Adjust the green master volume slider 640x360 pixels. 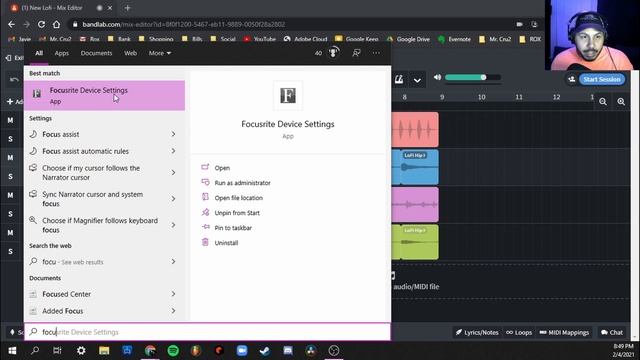click(472, 77)
